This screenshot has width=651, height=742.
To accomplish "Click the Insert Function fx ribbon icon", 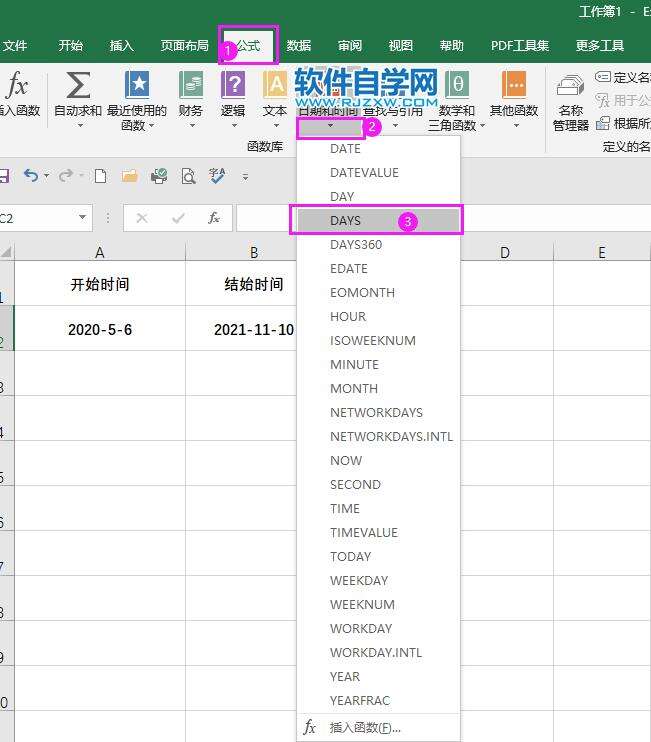I will 17,85.
